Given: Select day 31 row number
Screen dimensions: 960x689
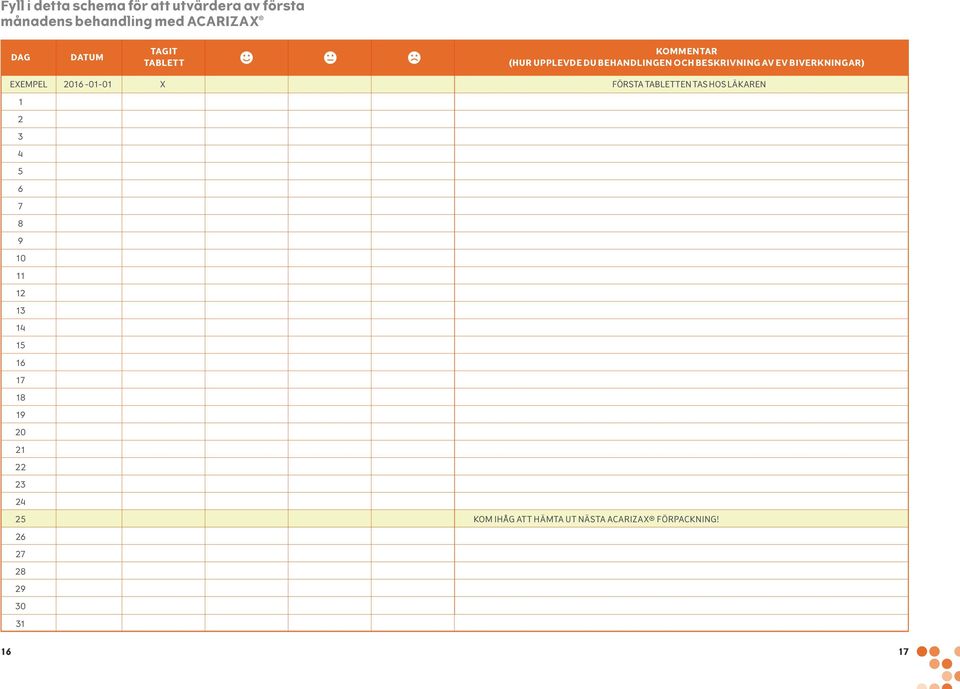Looking at the screenshot, I should pyautogui.click(x=21, y=624).
